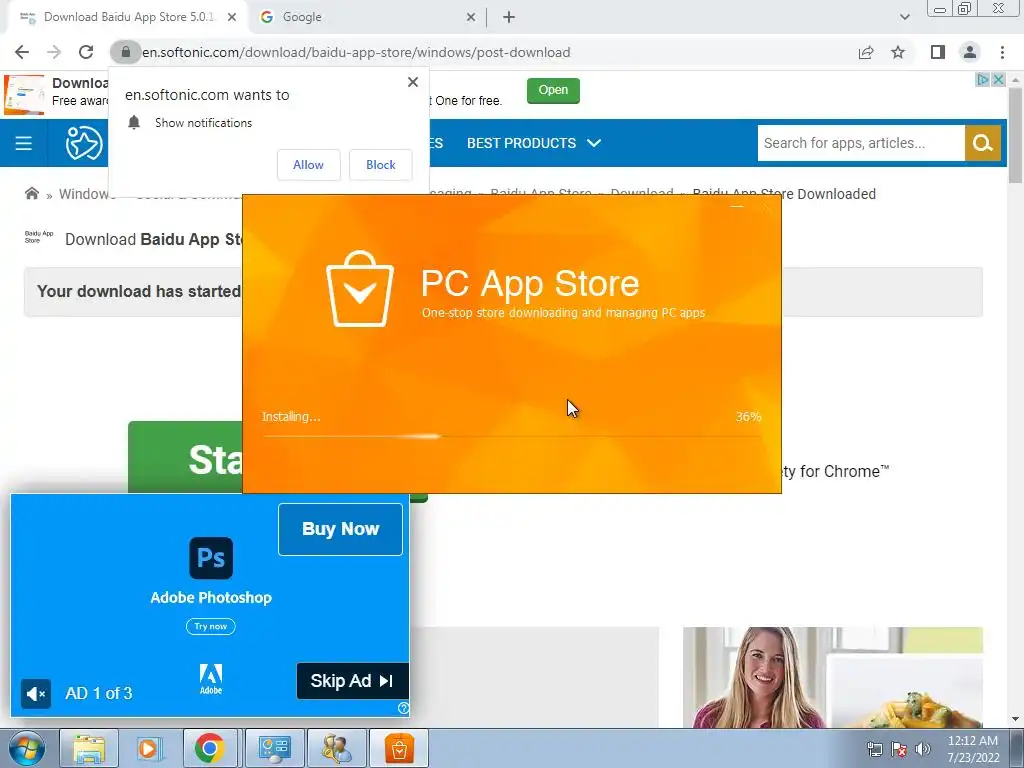The height and width of the screenshot is (768, 1024).
Task: Click the Softonic star logo
Action: click(x=84, y=143)
